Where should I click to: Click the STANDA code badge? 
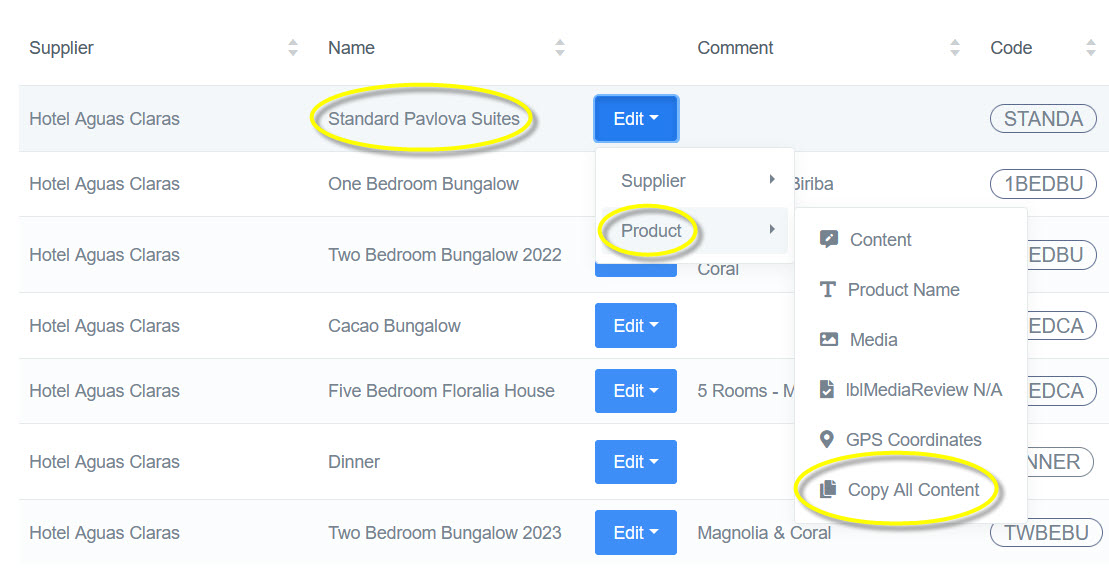click(1043, 119)
